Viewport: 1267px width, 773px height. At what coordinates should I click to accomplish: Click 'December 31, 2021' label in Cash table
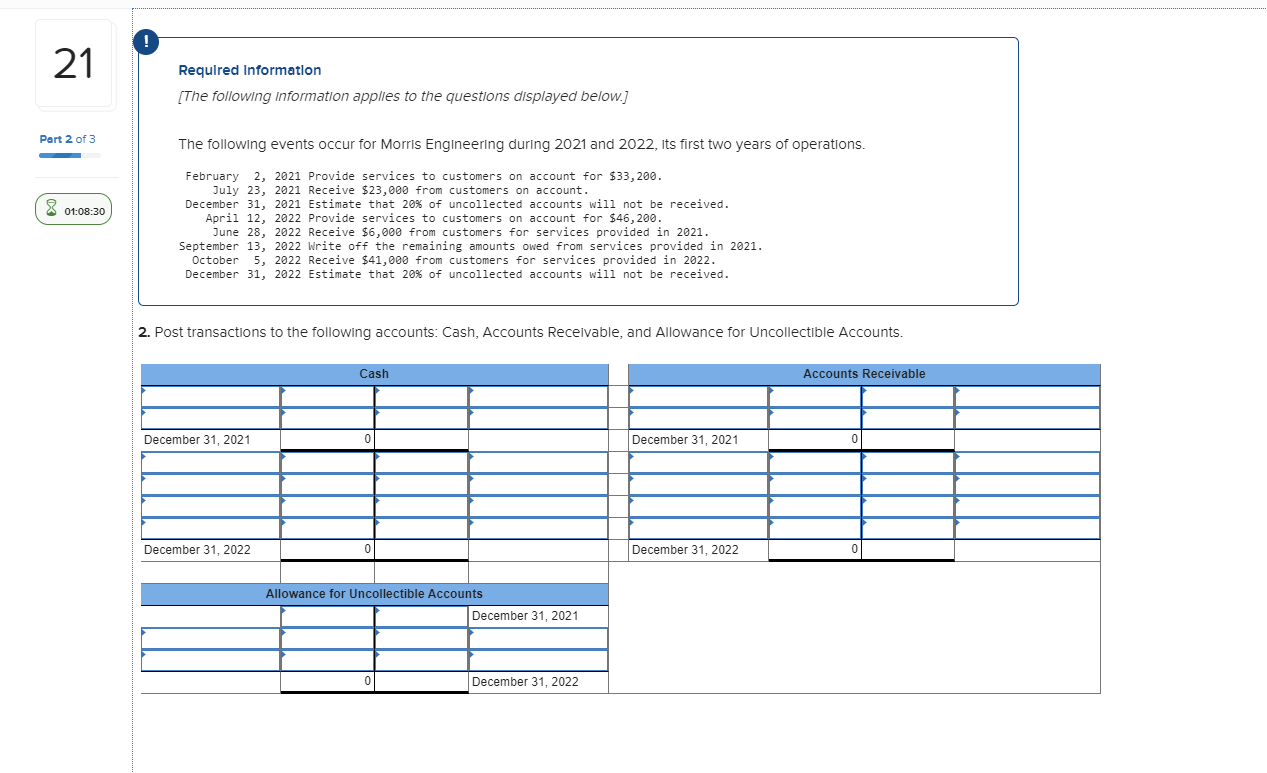197,440
